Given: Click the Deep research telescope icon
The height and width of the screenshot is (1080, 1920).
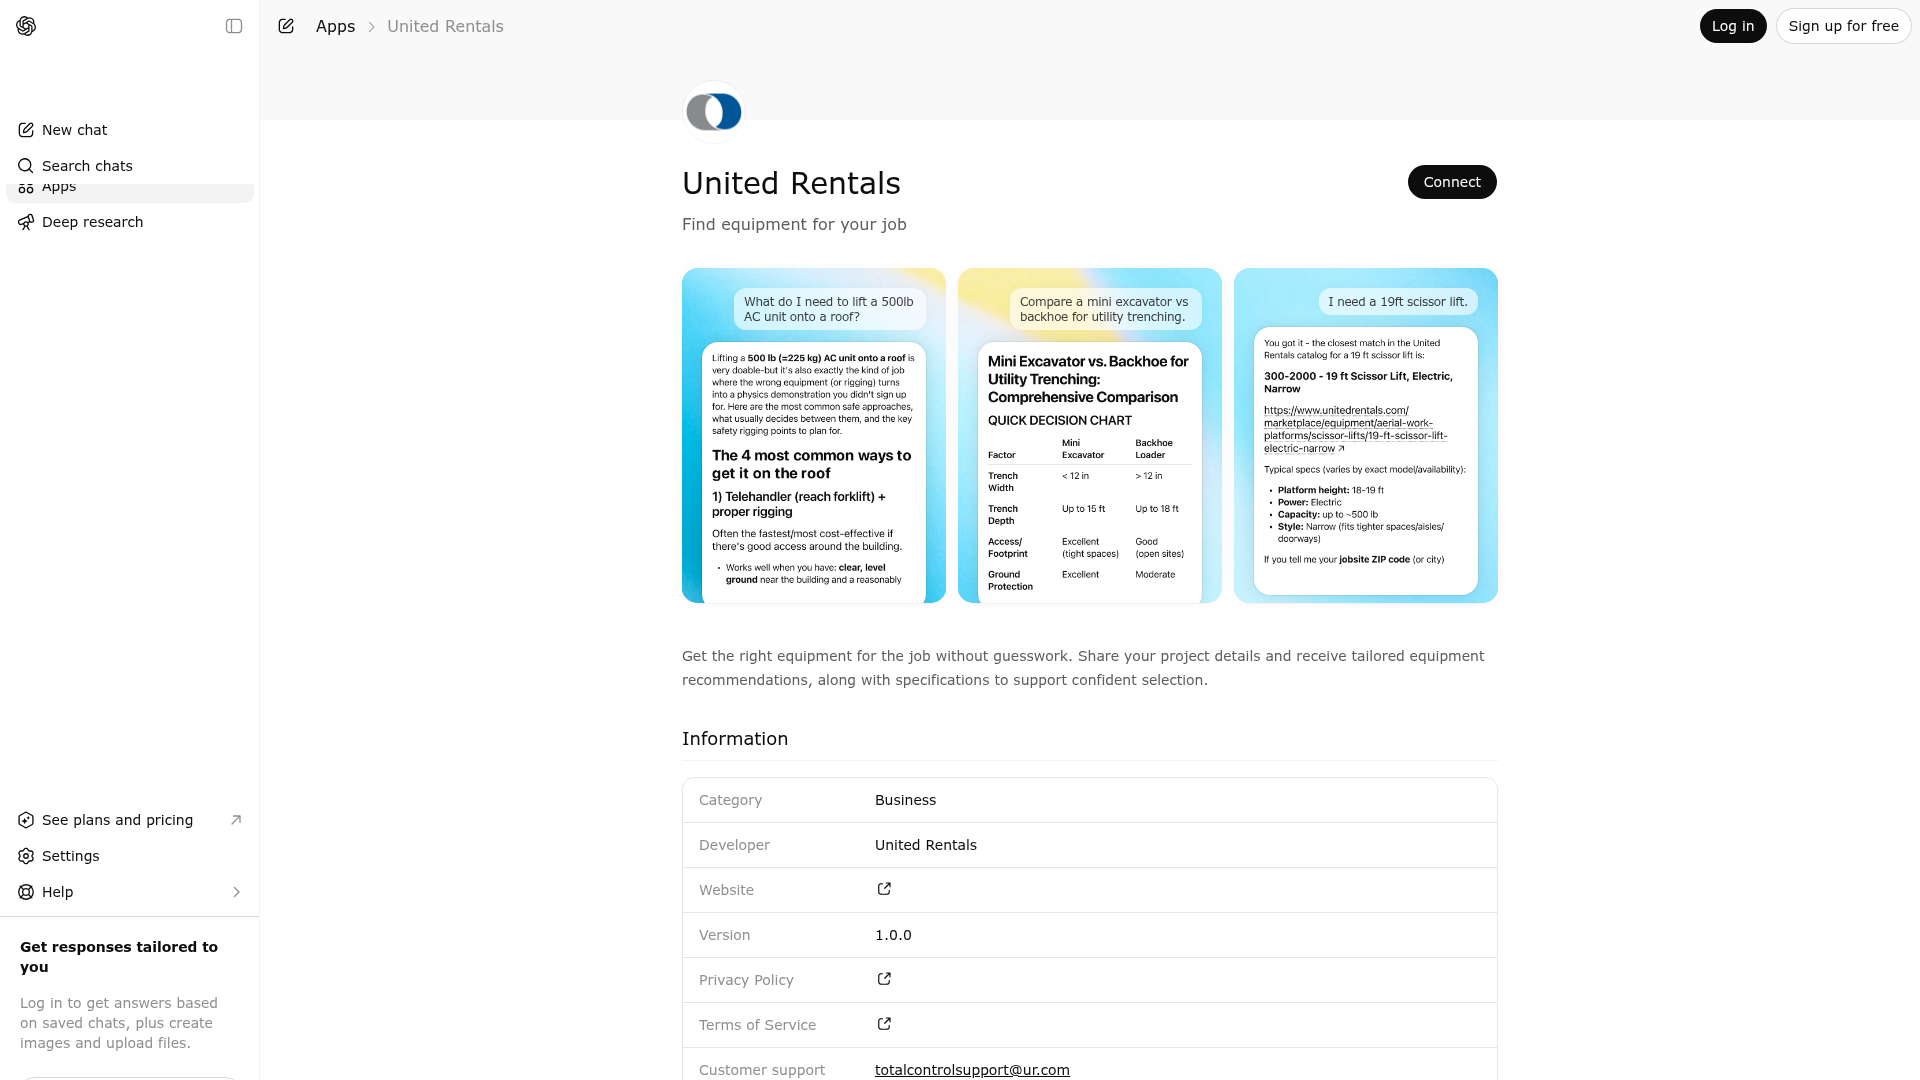Looking at the screenshot, I should (x=26, y=222).
